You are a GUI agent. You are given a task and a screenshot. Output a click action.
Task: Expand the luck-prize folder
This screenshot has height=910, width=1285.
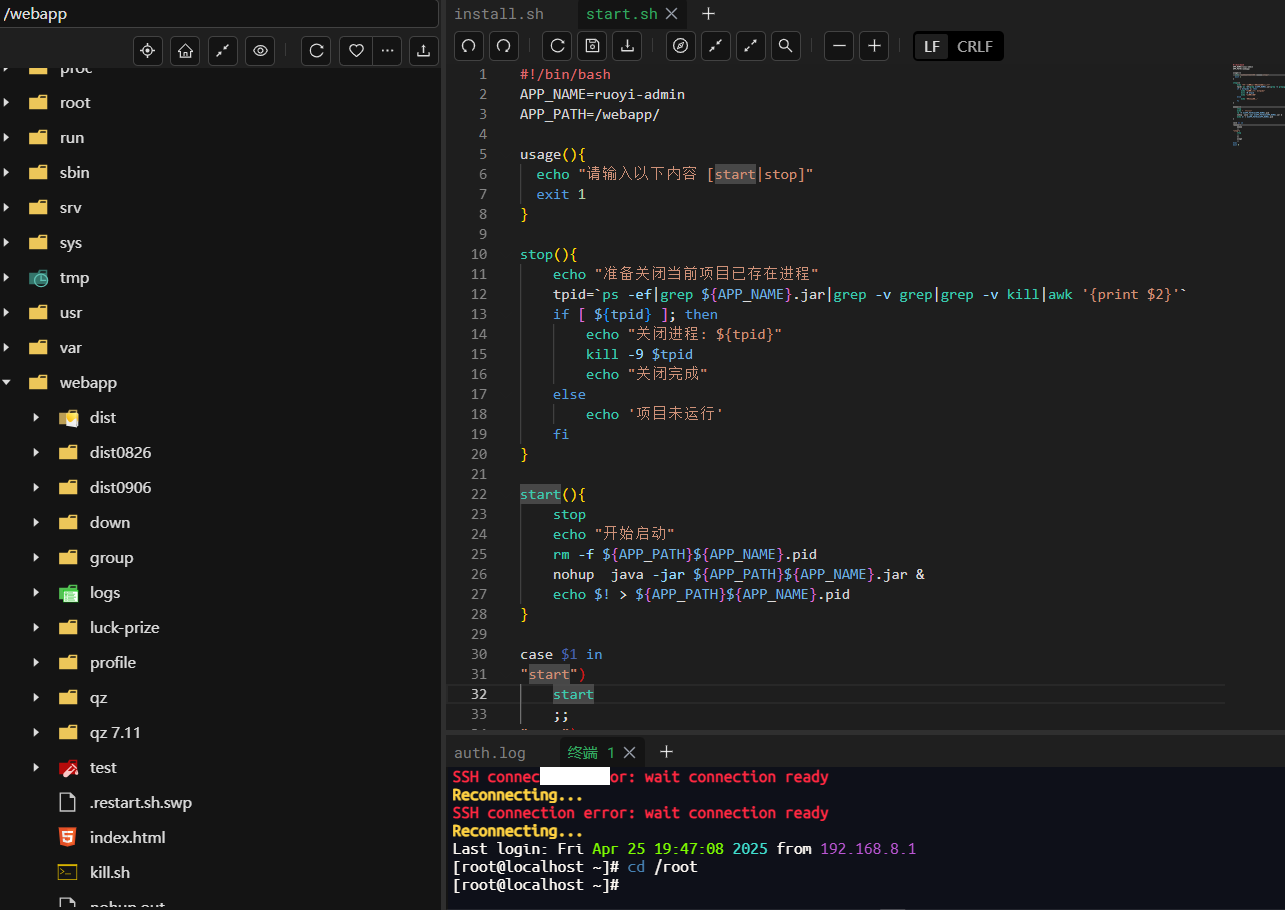[x=36, y=628]
